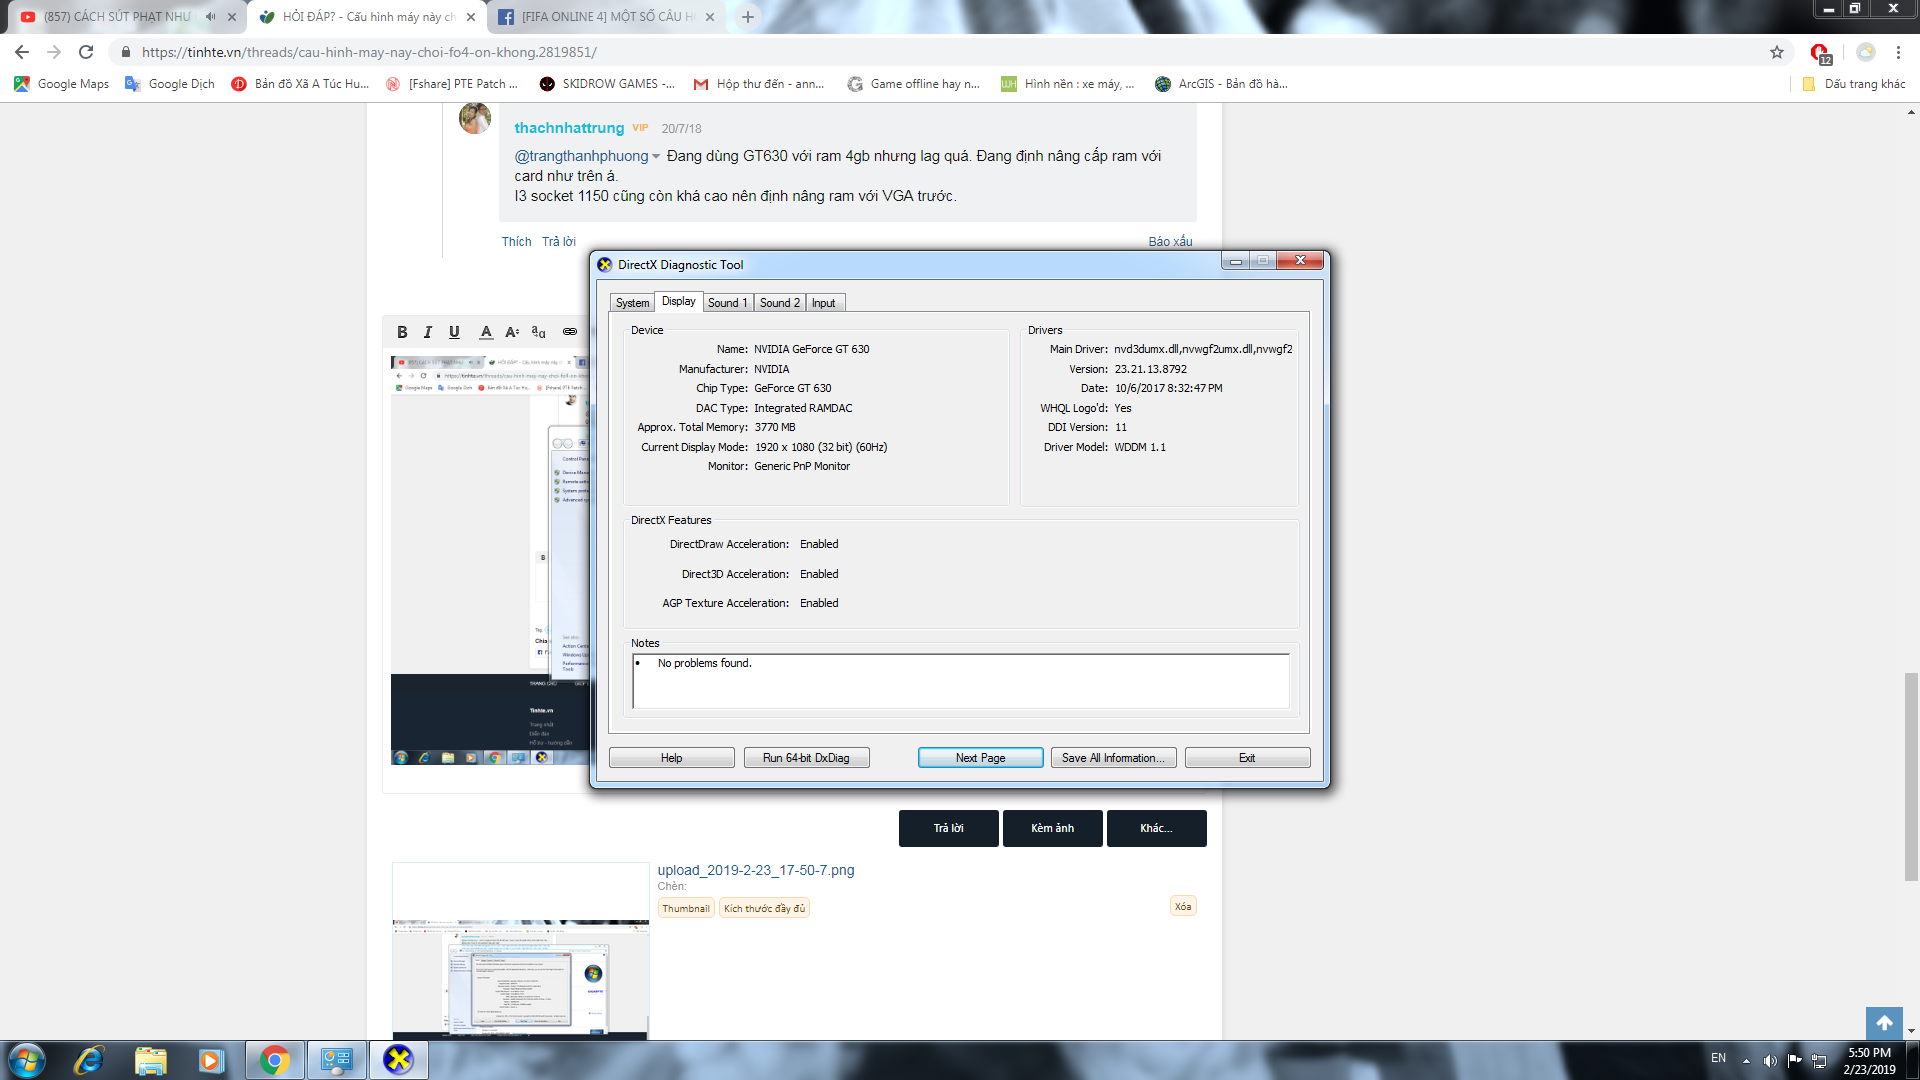Image resolution: width=1920 pixels, height=1080 pixels.
Task: Click the DirectX Diagnostic taskbar icon
Action: [398, 1060]
